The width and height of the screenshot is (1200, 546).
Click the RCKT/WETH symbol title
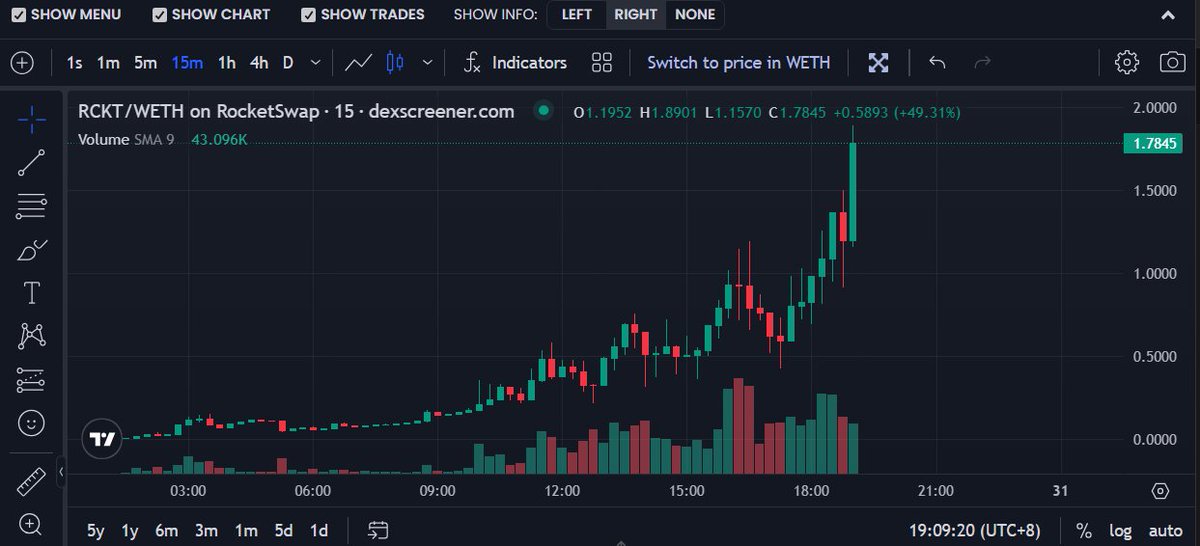click(x=296, y=111)
